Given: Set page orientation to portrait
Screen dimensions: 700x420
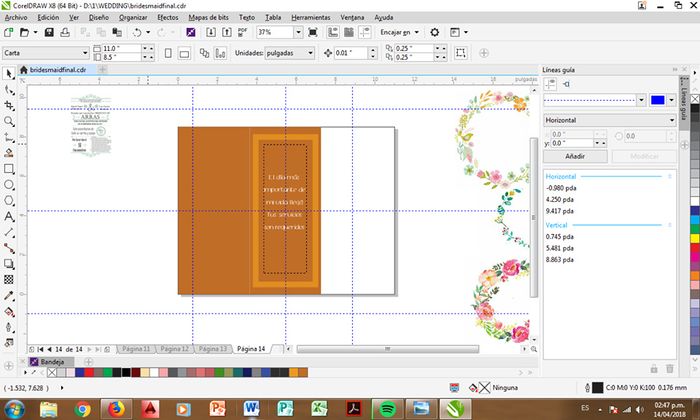Looking at the screenshot, I should point(166,52).
